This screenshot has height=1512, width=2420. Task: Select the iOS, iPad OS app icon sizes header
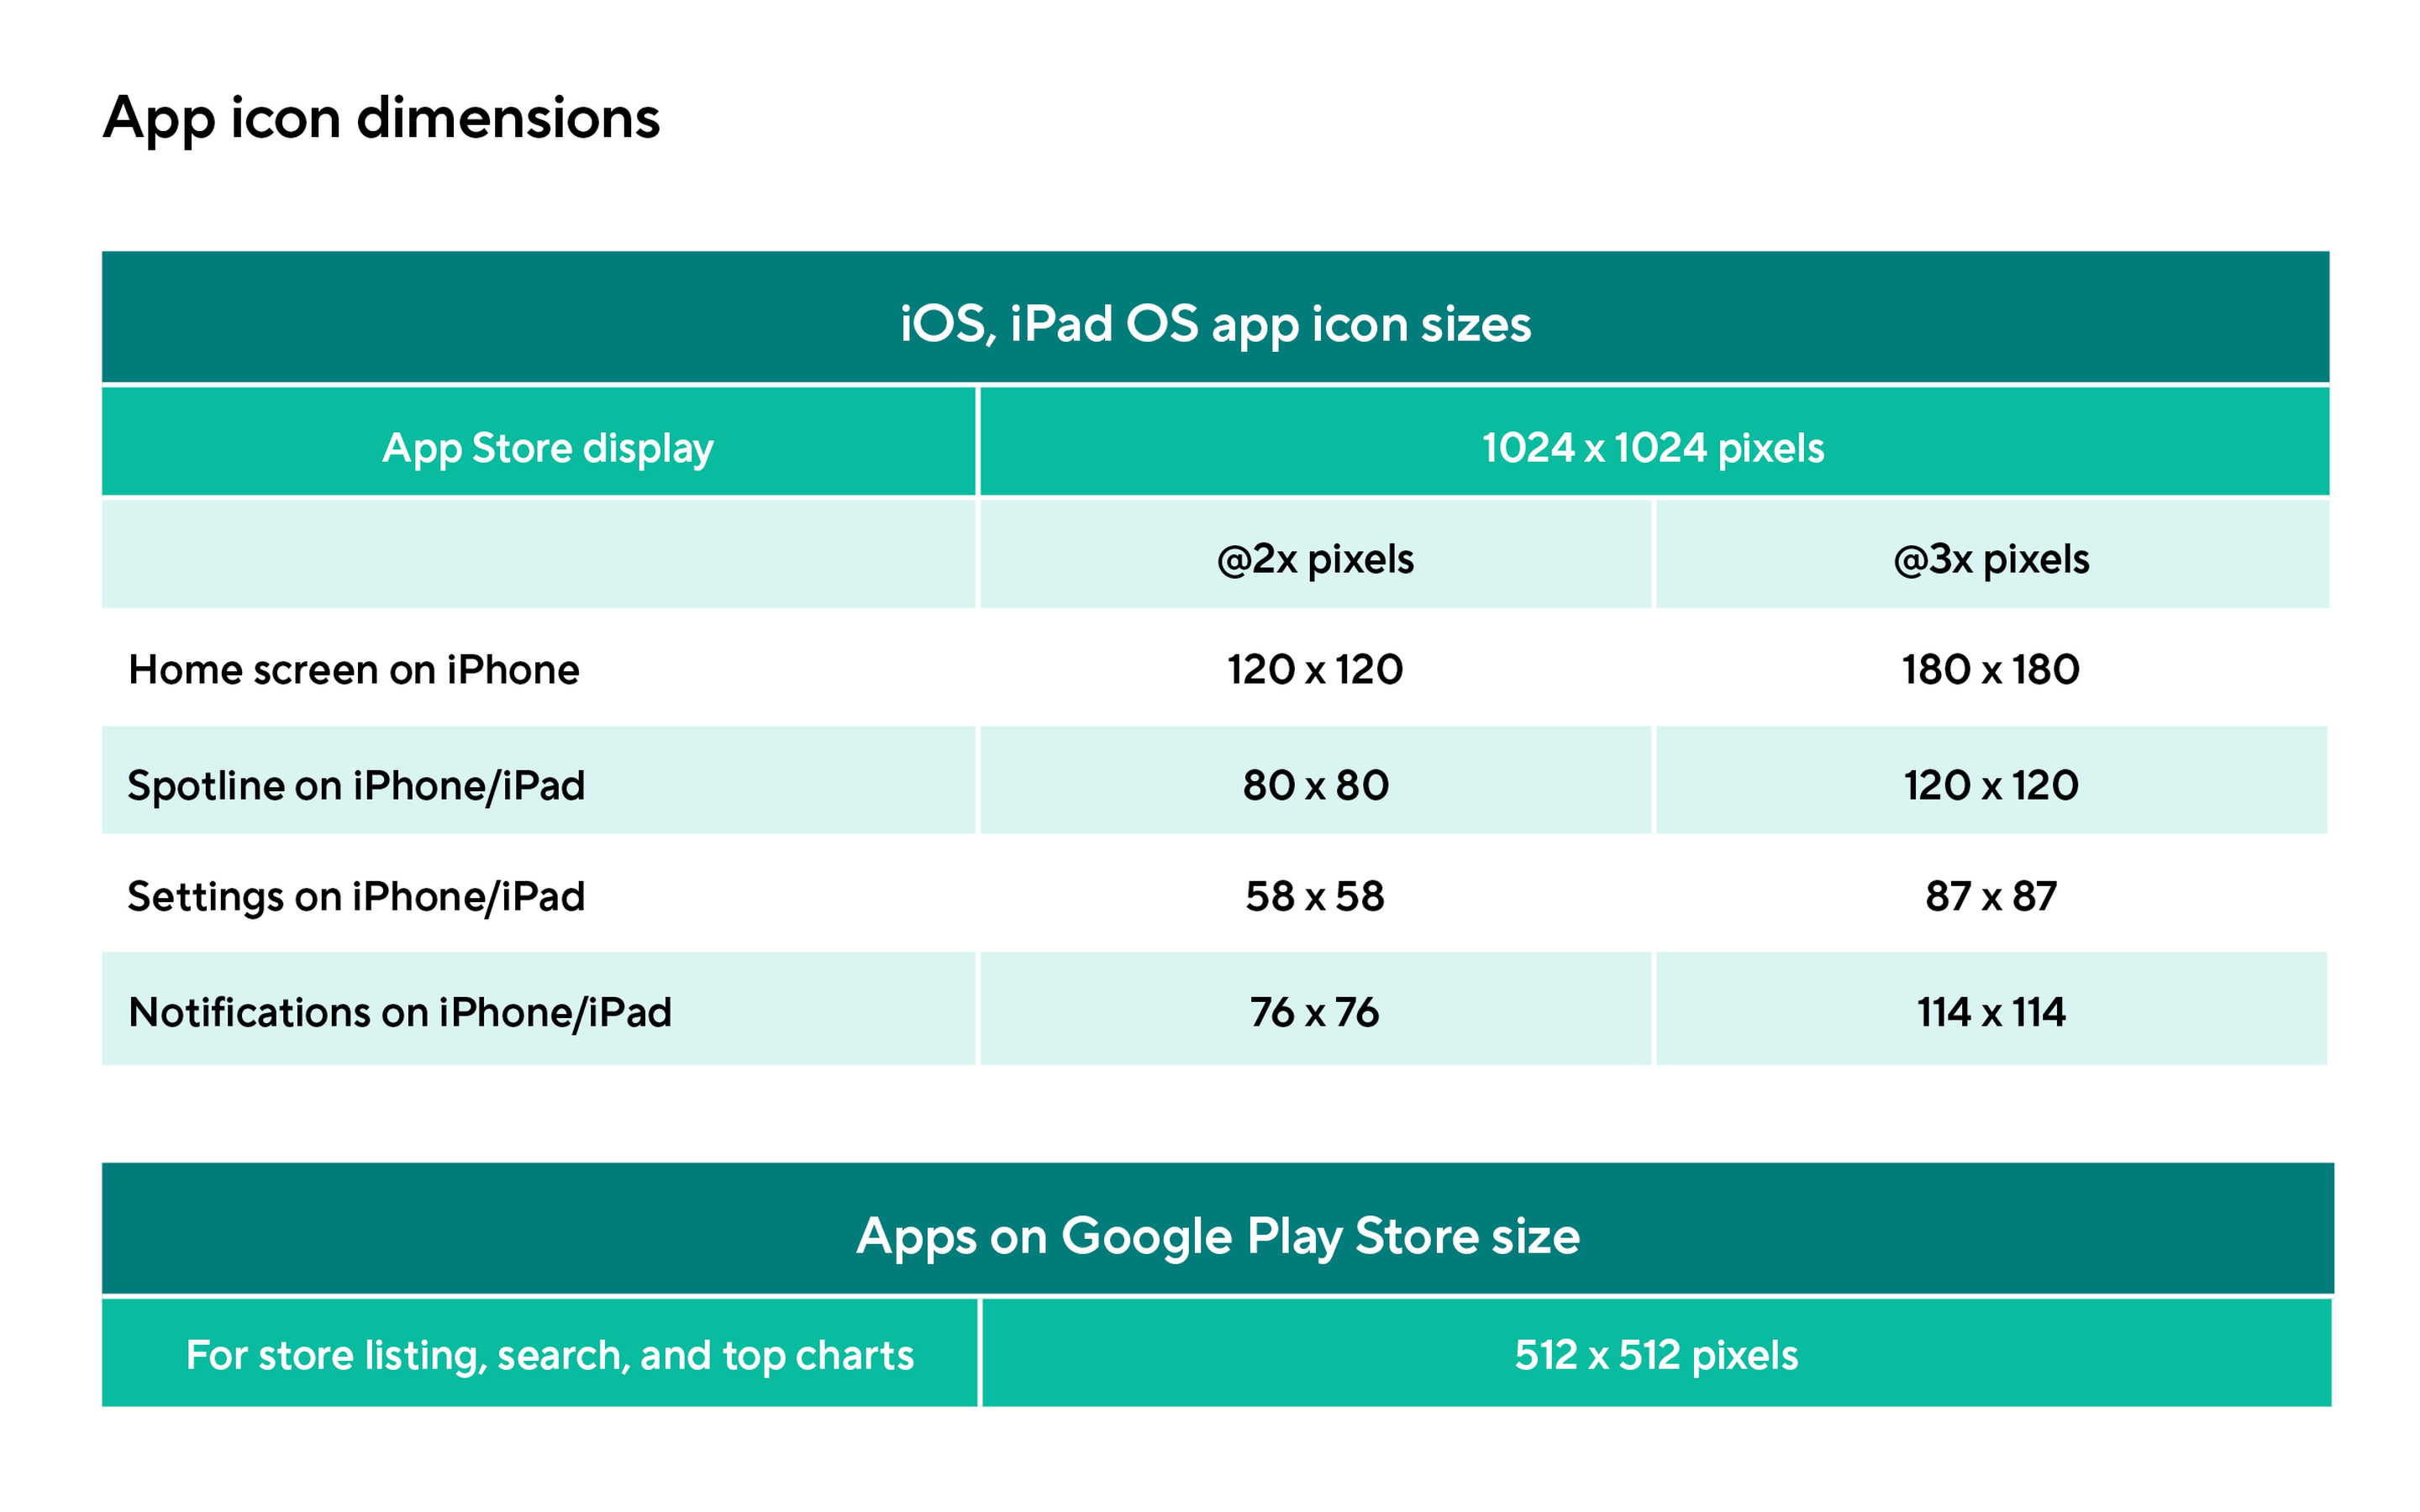[x=1215, y=317]
